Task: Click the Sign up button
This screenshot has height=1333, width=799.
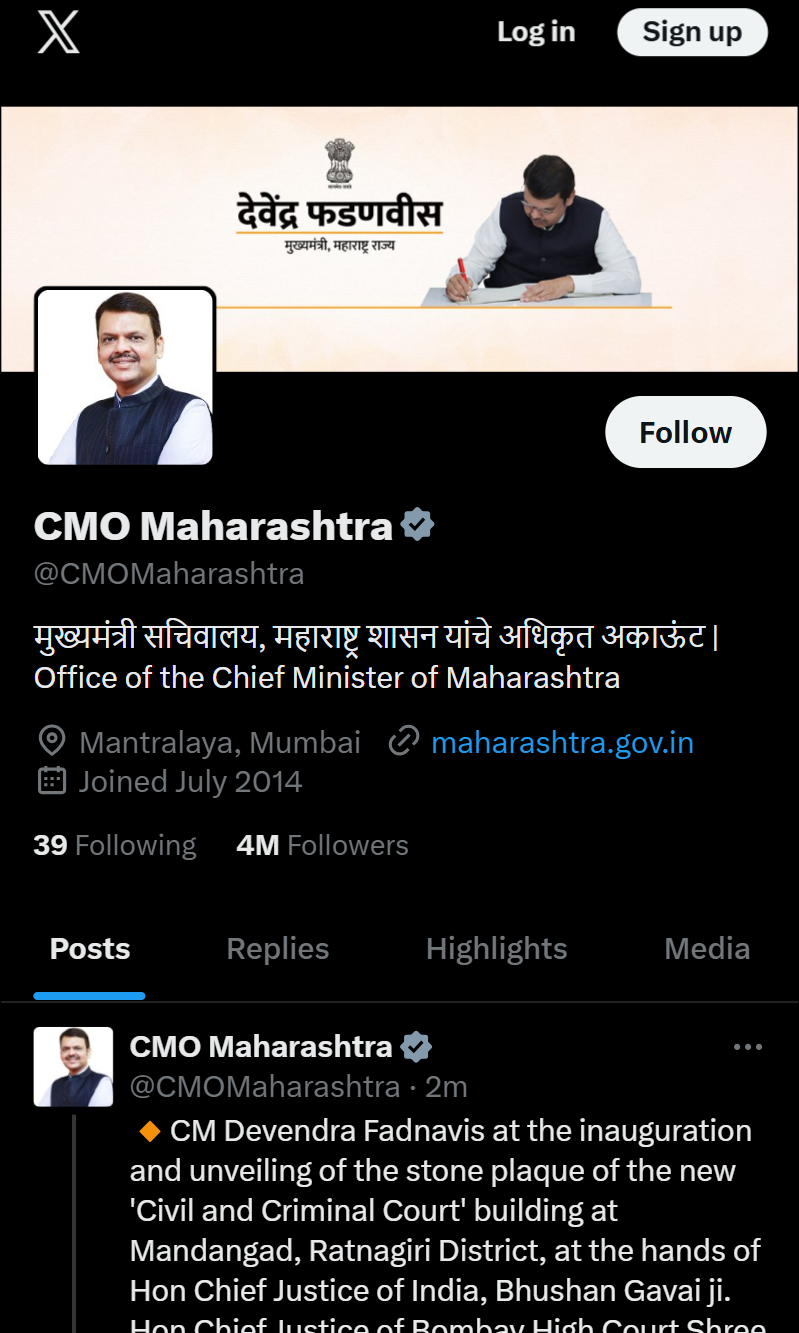Action: click(692, 32)
